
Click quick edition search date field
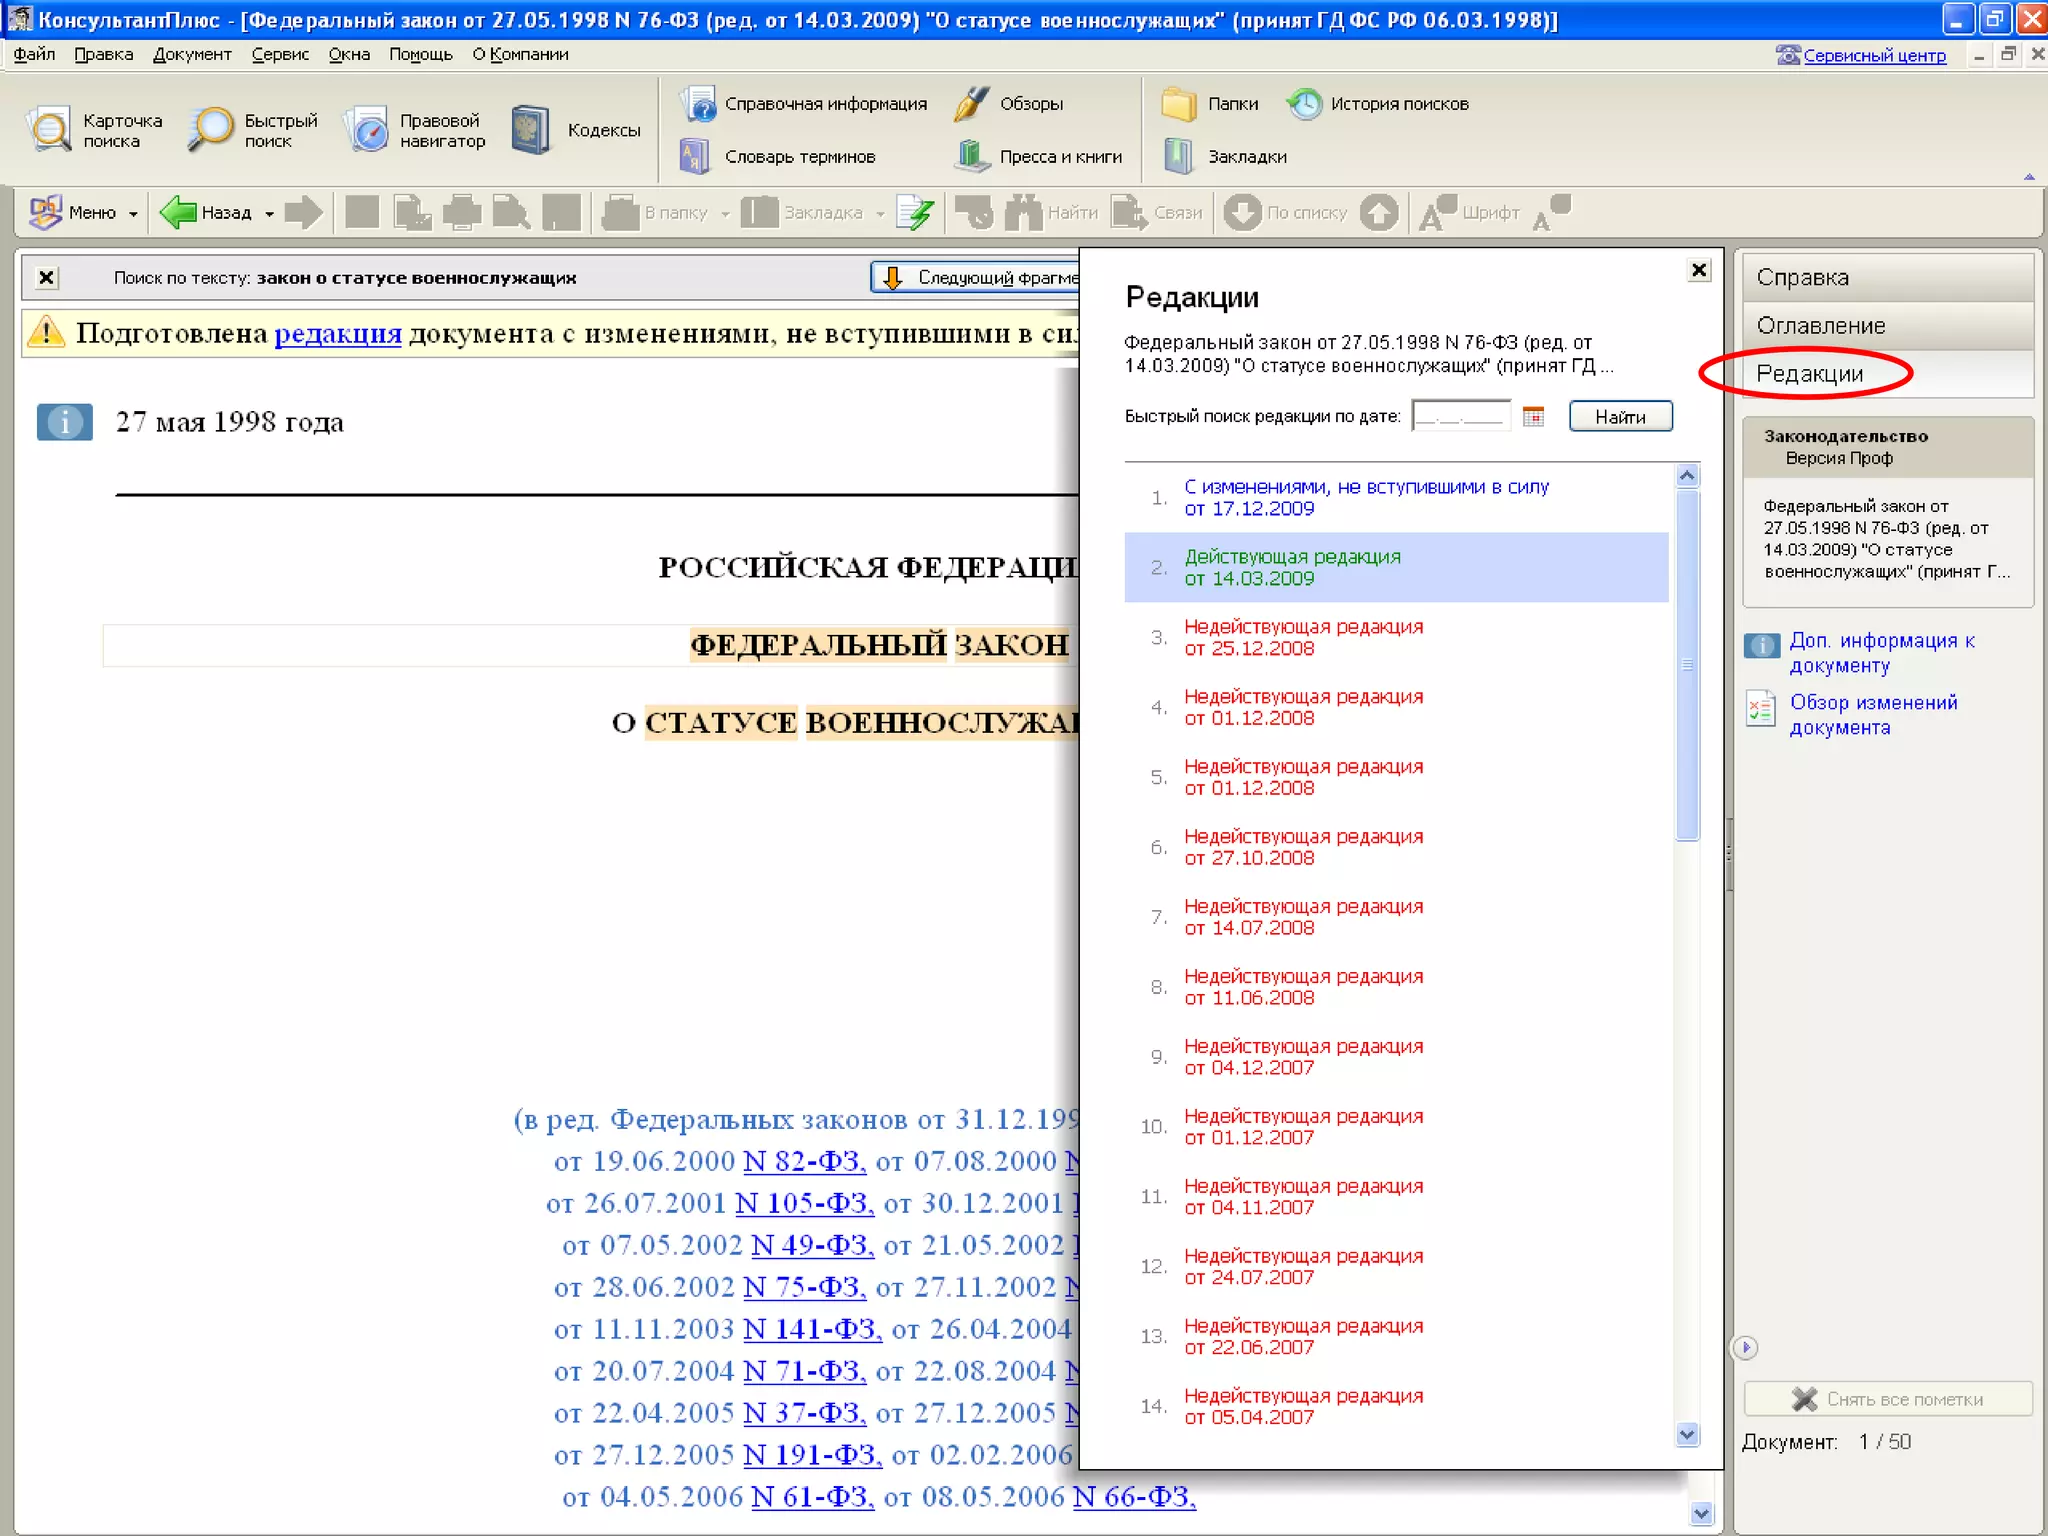pos(1460,416)
